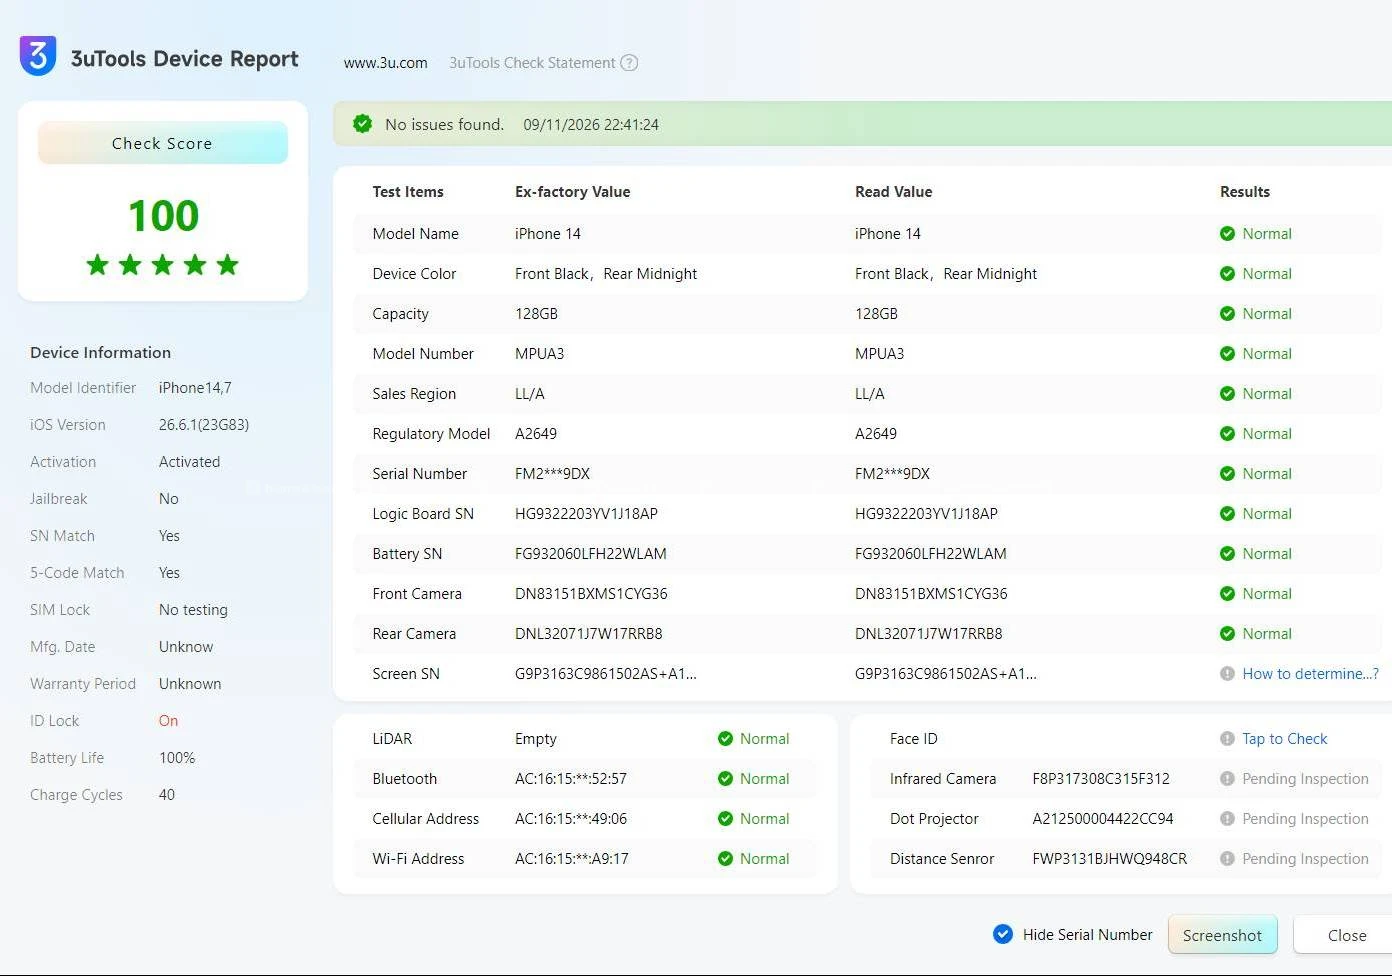Click the Normal status icon for Device Color

pyautogui.click(x=1227, y=274)
